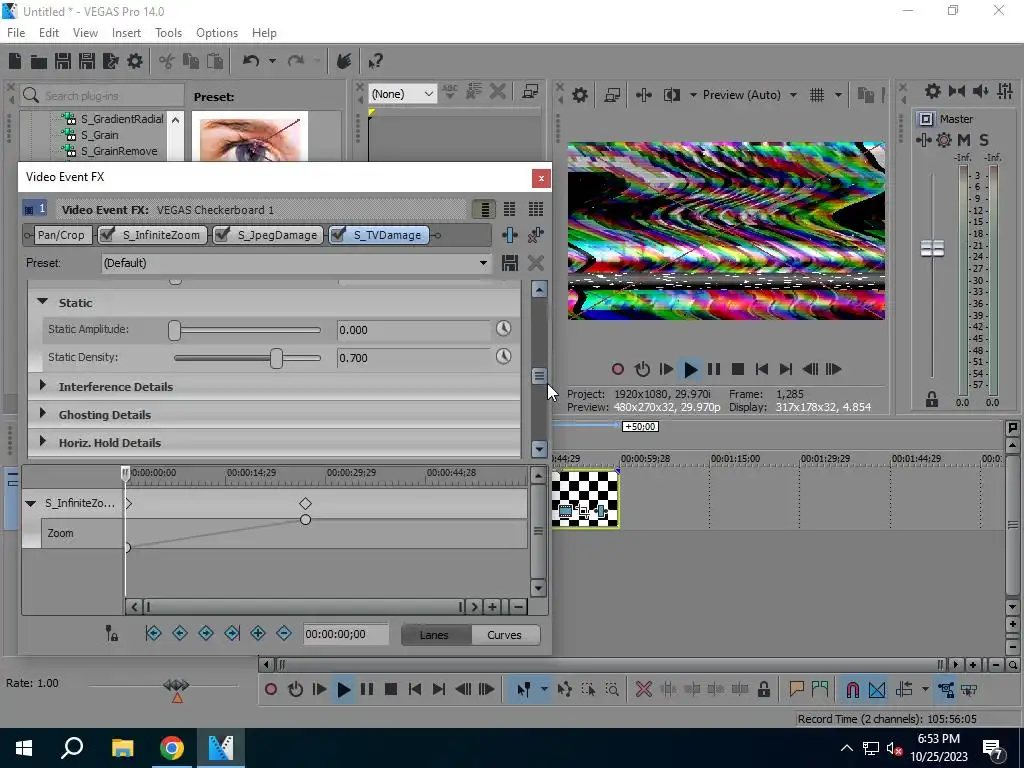Image resolution: width=1024 pixels, height=768 pixels.
Task: Delete the preset with X icon
Action: 536,263
